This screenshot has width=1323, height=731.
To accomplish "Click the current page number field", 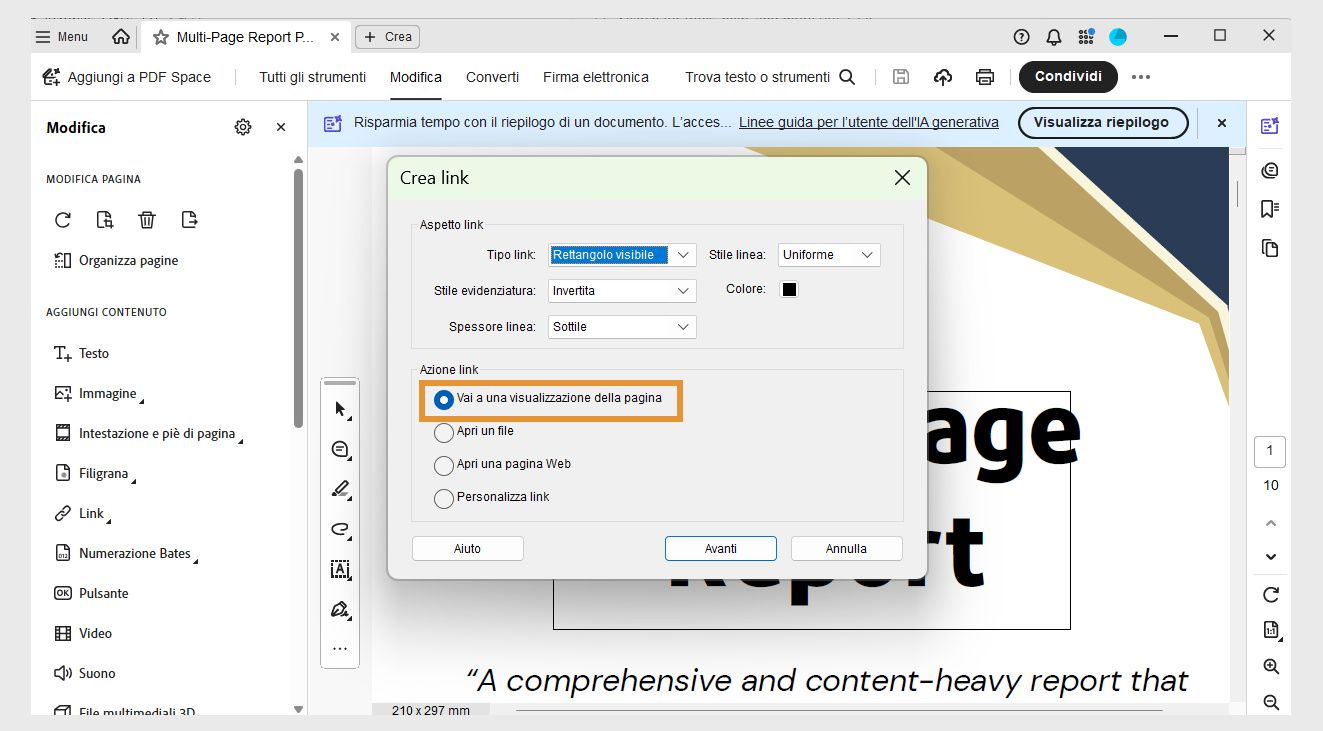I will click(1270, 452).
